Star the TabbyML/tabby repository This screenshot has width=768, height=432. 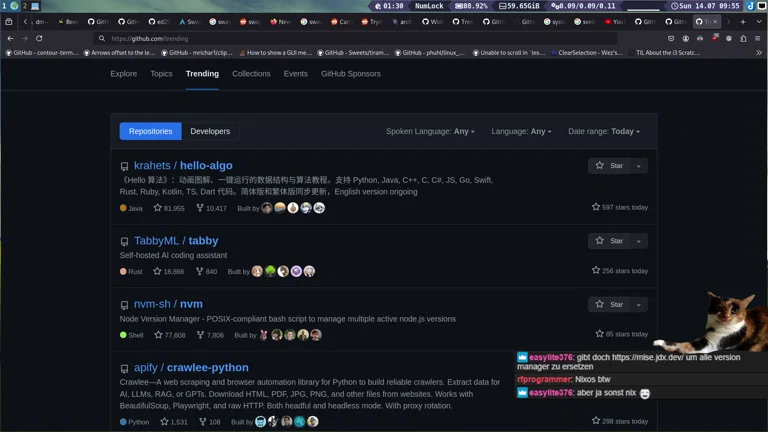pyautogui.click(x=610, y=241)
